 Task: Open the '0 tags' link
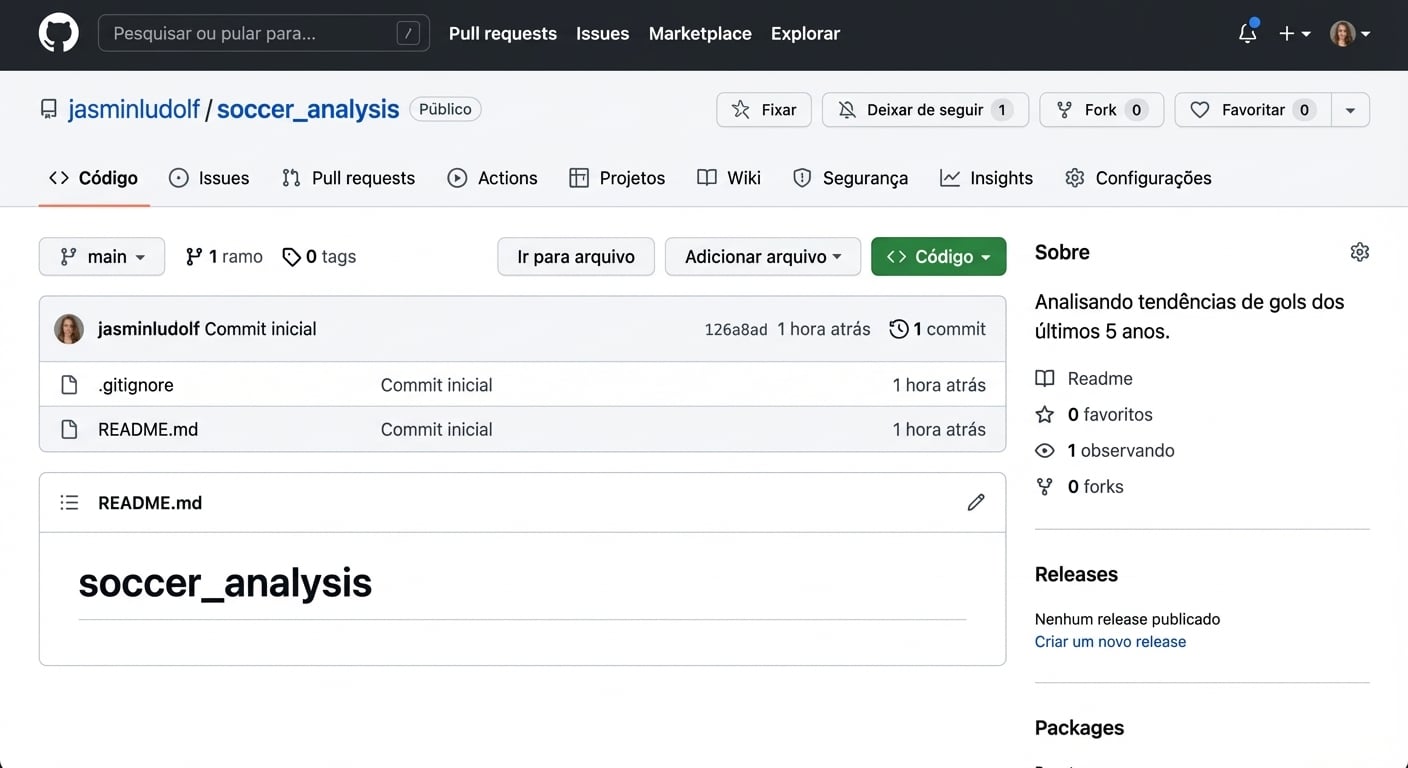319,257
